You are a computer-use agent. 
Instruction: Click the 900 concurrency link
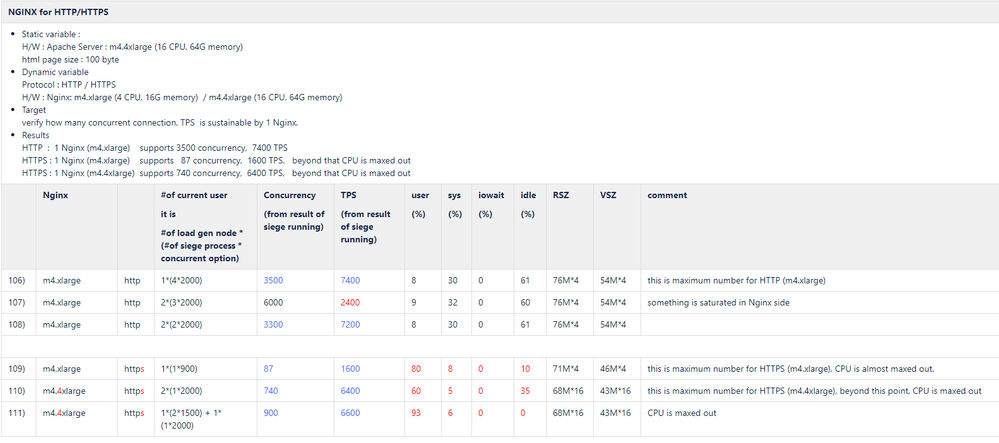click(271, 412)
